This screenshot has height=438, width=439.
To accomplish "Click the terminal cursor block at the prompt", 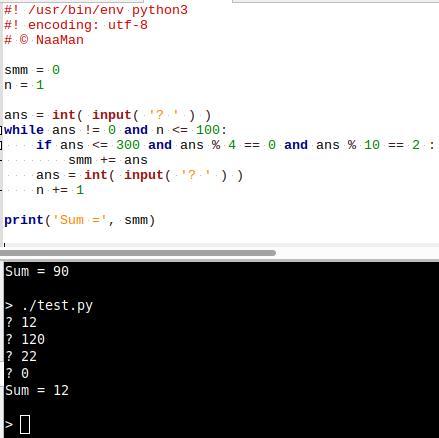I will [x=25, y=424].
